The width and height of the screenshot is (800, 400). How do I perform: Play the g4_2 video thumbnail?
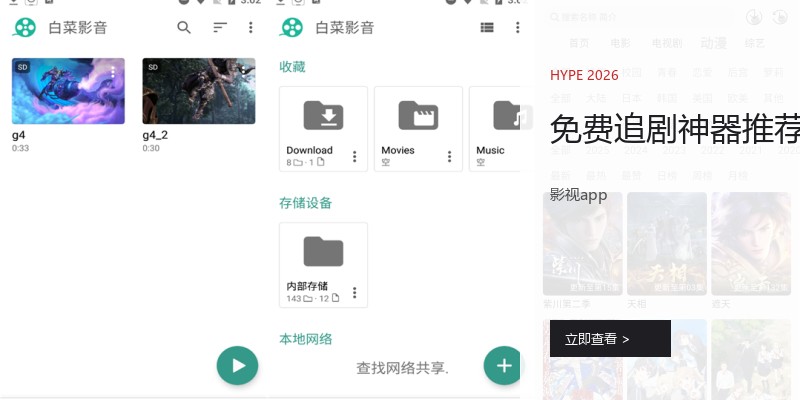[x=199, y=91]
